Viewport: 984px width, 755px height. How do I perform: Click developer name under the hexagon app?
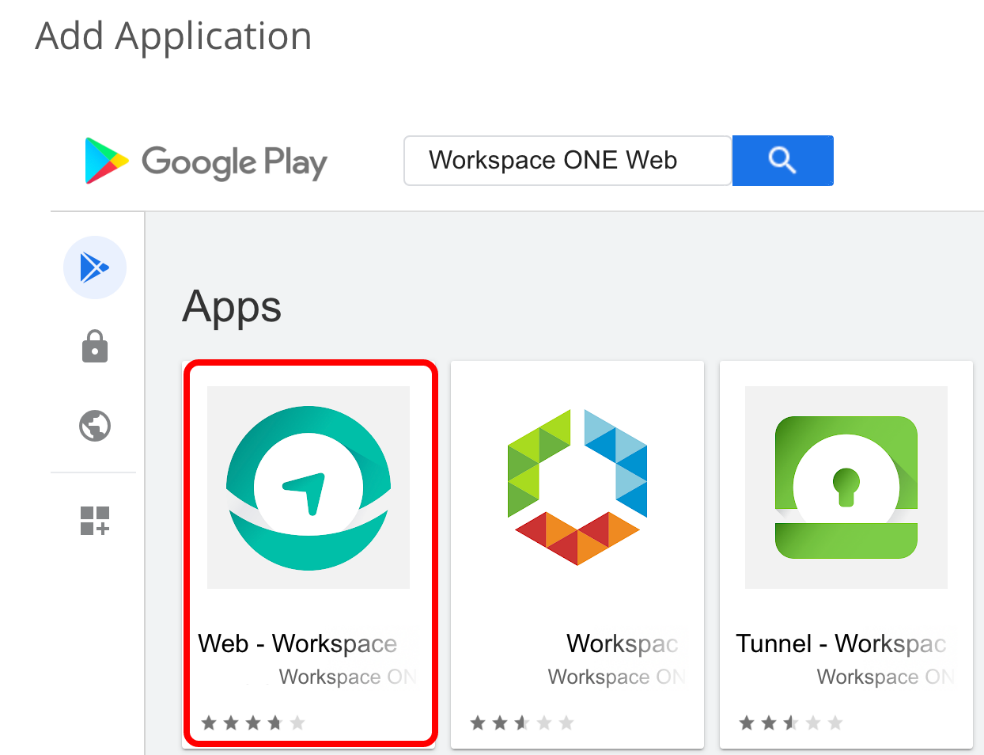click(615, 677)
